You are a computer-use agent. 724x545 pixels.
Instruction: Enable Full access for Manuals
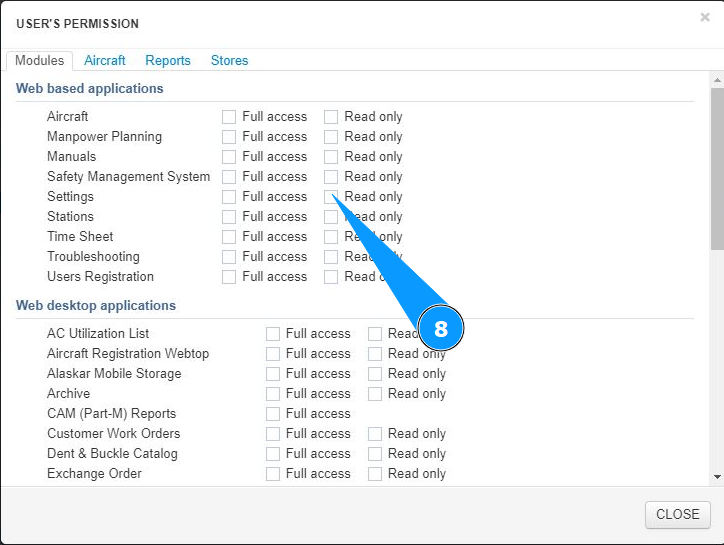[229, 157]
